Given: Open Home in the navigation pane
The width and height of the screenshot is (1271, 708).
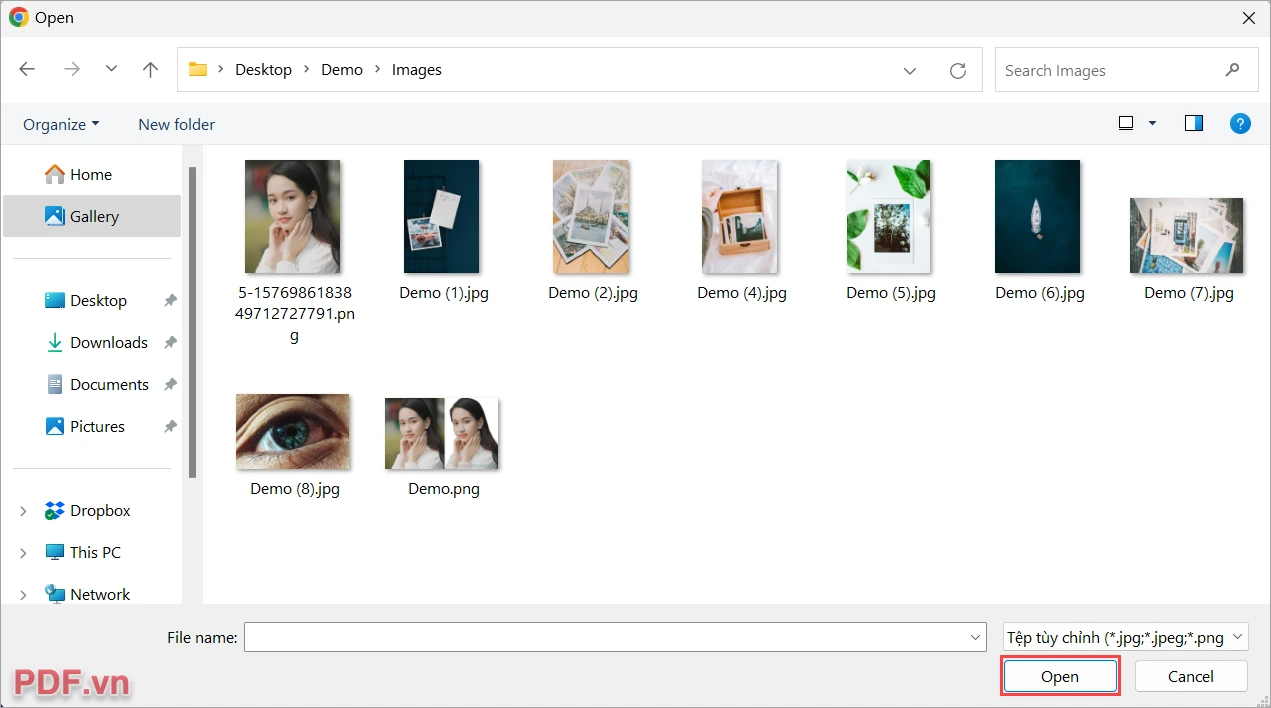Looking at the screenshot, I should [x=91, y=174].
